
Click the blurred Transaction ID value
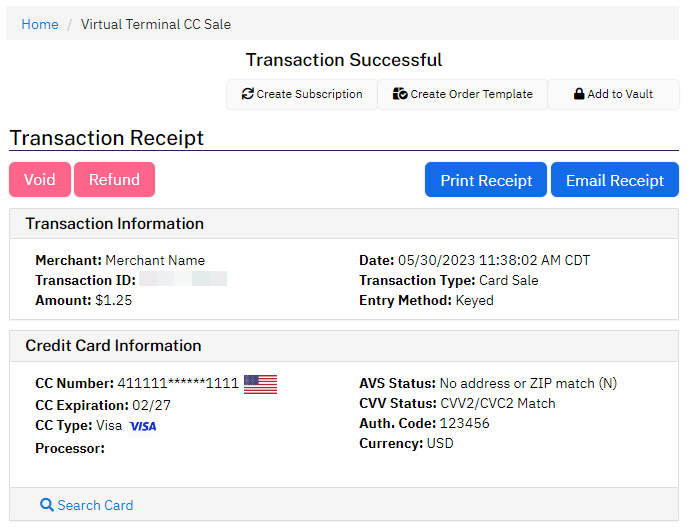pyautogui.click(x=183, y=279)
